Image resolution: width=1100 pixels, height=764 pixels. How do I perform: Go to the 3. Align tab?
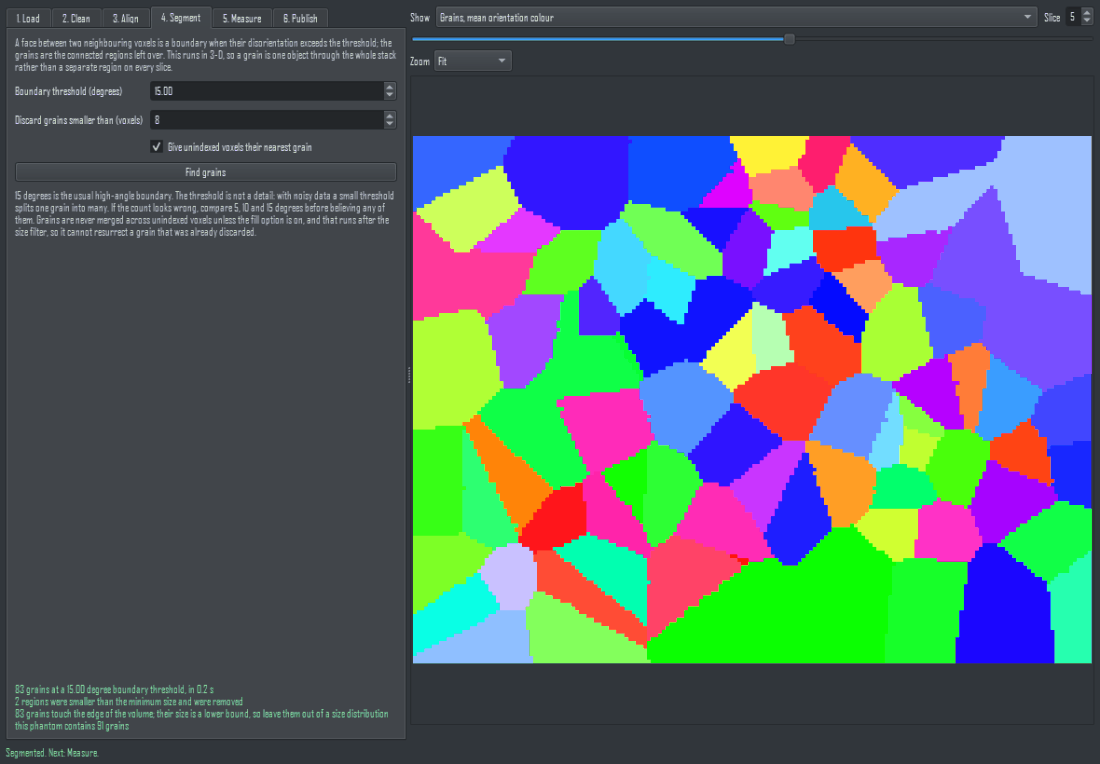pyautogui.click(x=126, y=18)
